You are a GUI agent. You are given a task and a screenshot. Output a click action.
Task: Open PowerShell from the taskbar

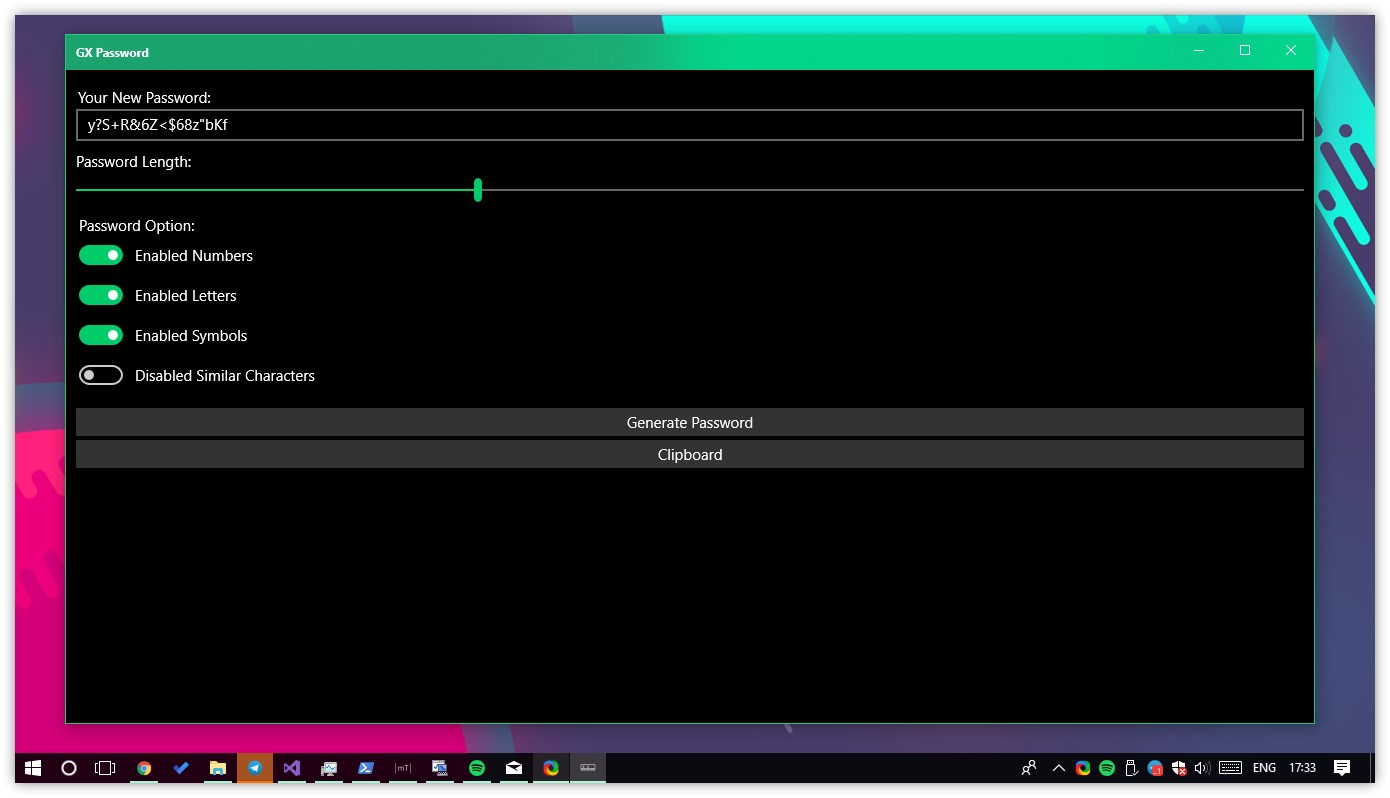click(366, 768)
